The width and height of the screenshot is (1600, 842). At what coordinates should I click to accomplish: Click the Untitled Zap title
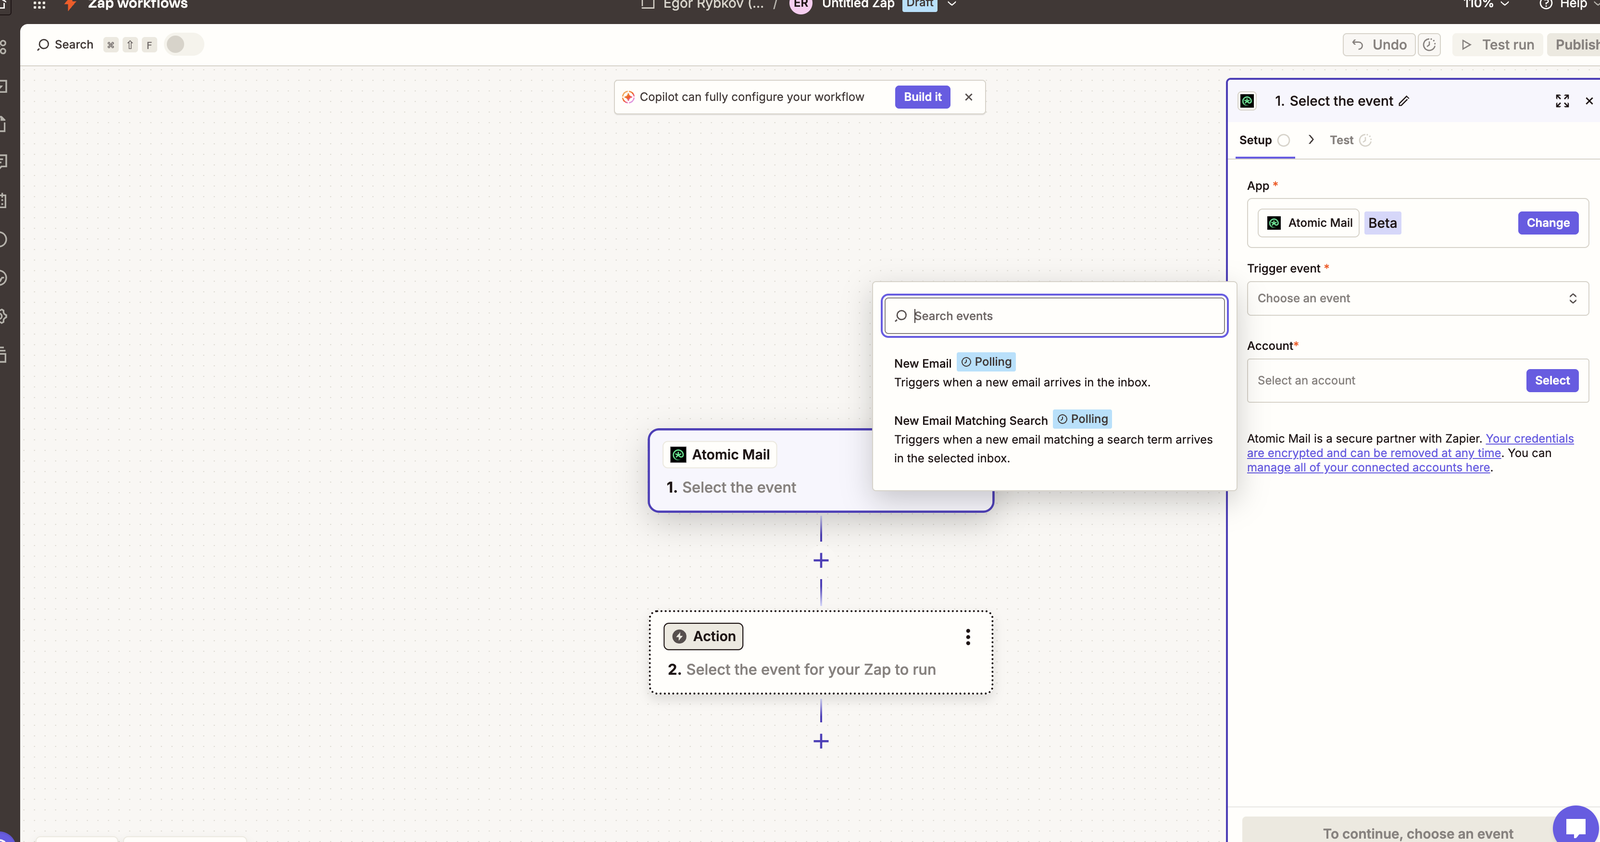click(x=858, y=5)
